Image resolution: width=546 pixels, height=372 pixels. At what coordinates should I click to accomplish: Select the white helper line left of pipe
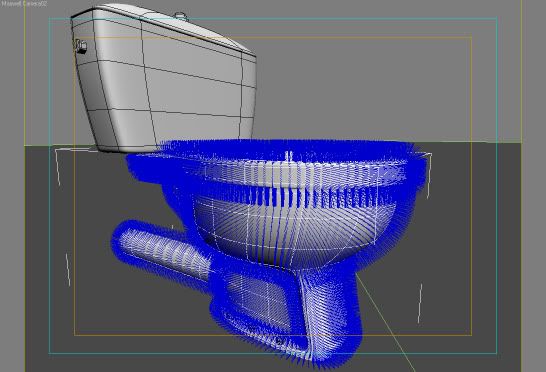tap(68, 270)
